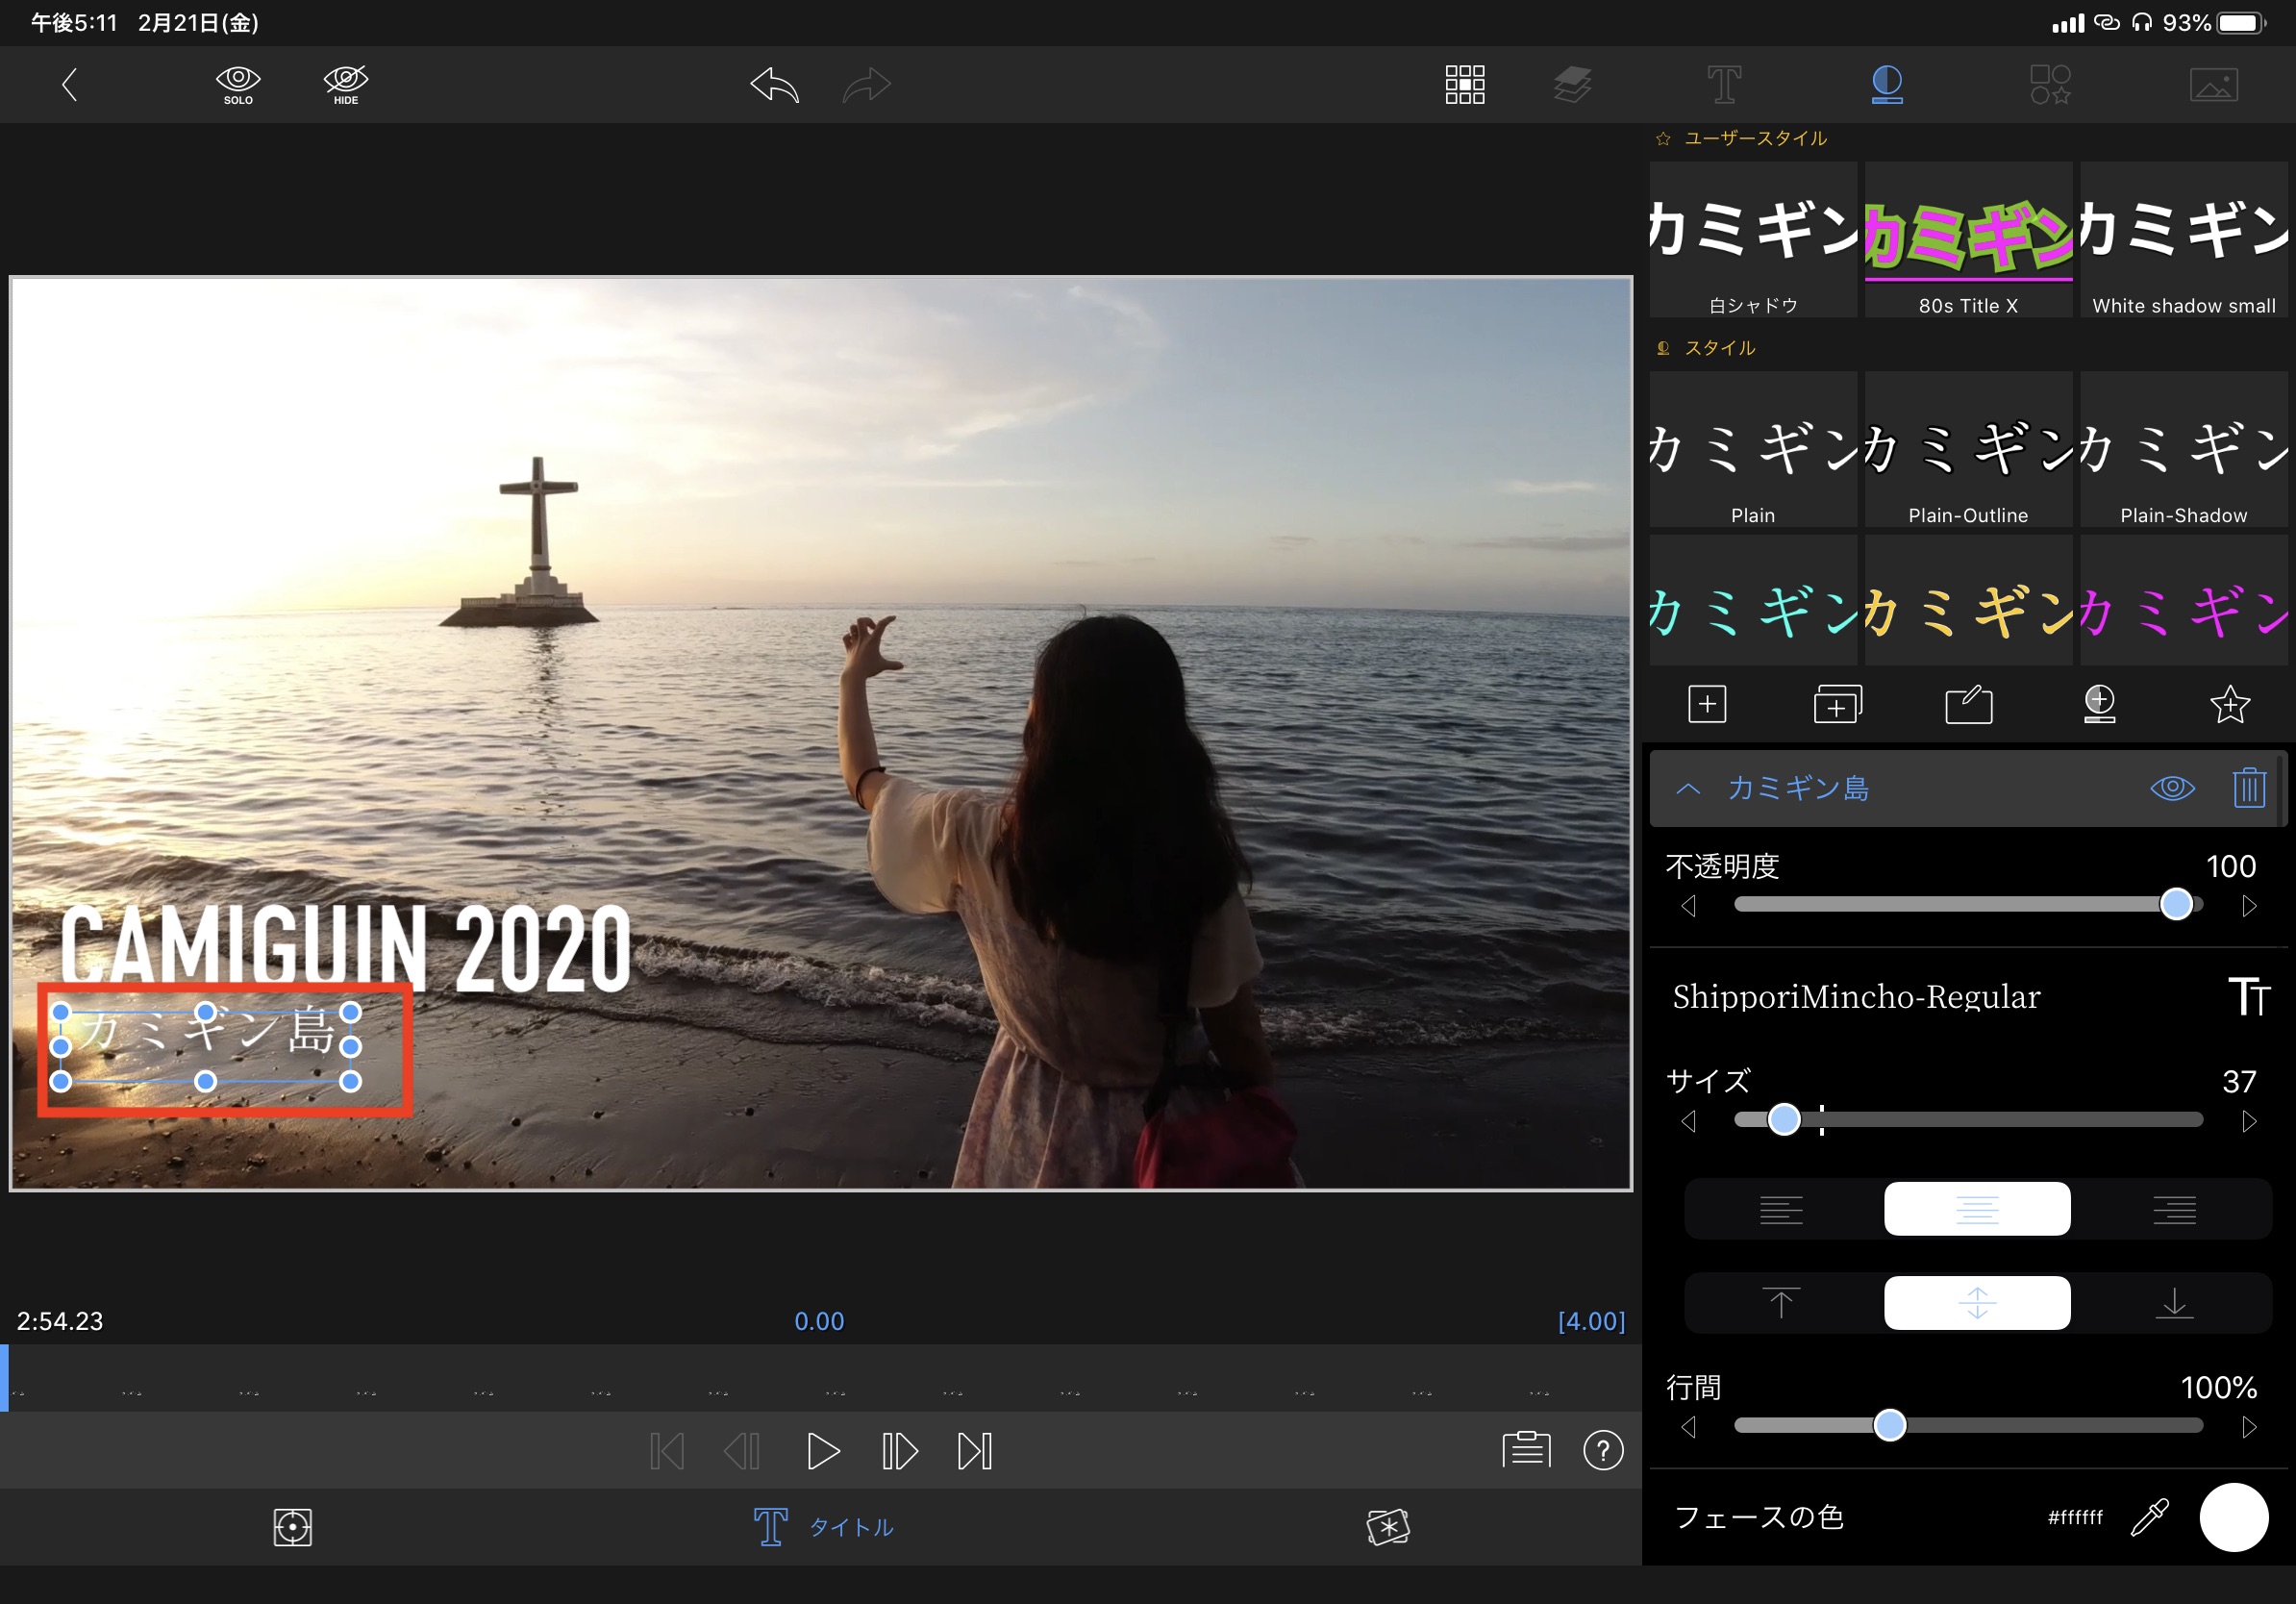Screen dimensions: 2296x1604
Task: Increase size with right stepper arrow
Action: [x=2249, y=1121]
